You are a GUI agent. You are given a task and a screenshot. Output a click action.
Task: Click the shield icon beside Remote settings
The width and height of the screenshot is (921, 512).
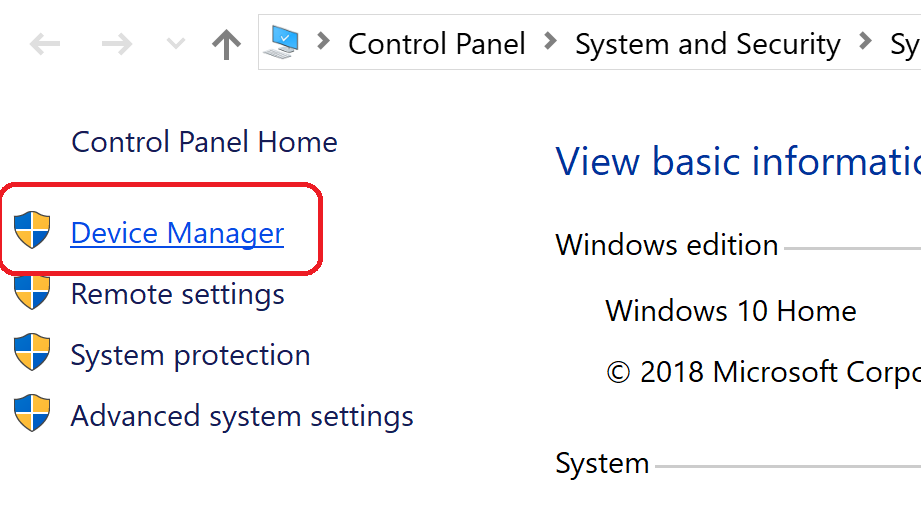click(x=32, y=292)
